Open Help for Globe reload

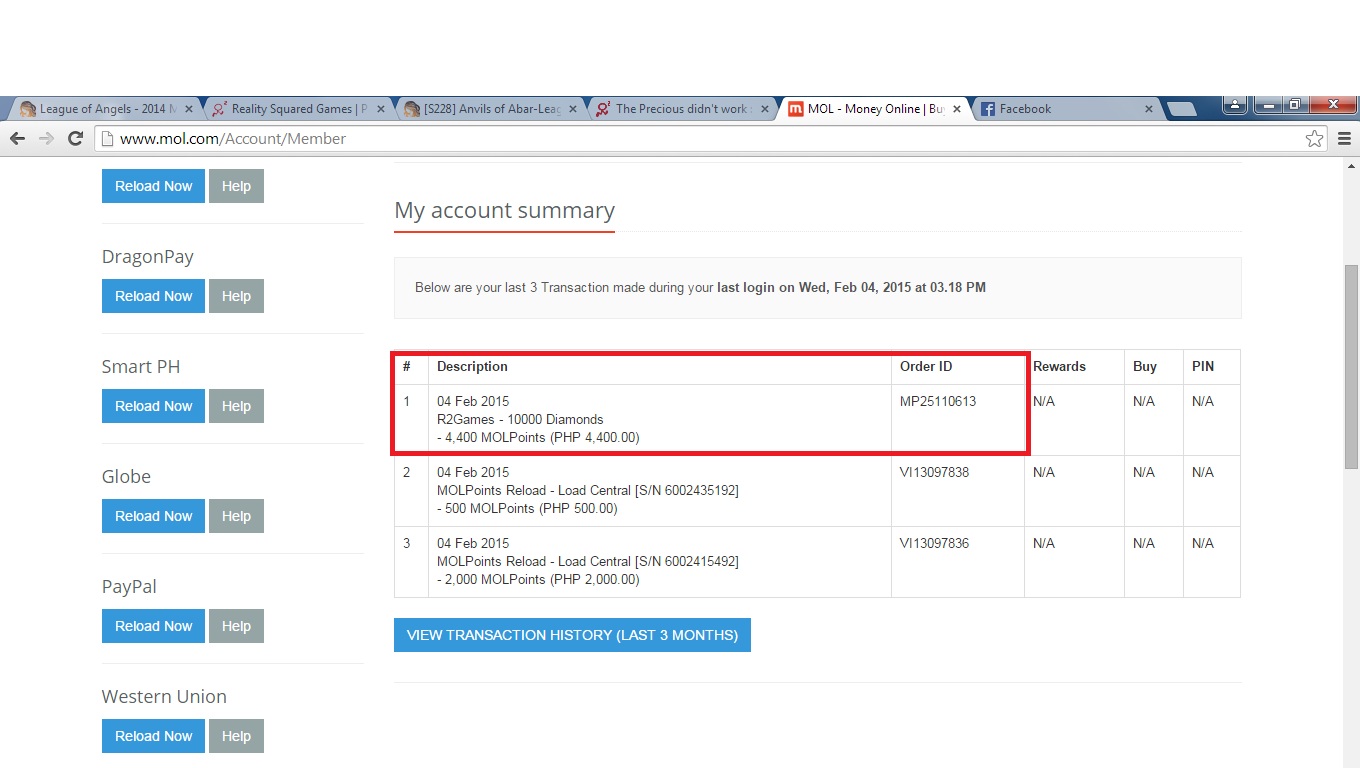(236, 516)
